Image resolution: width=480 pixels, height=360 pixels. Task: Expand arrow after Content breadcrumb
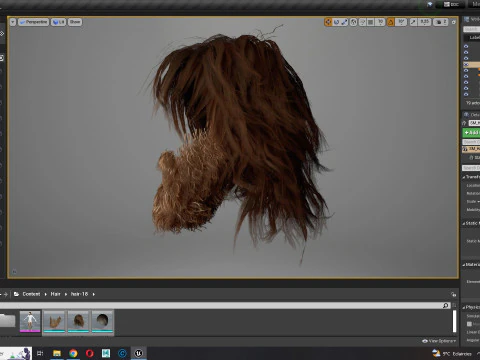coord(46,294)
